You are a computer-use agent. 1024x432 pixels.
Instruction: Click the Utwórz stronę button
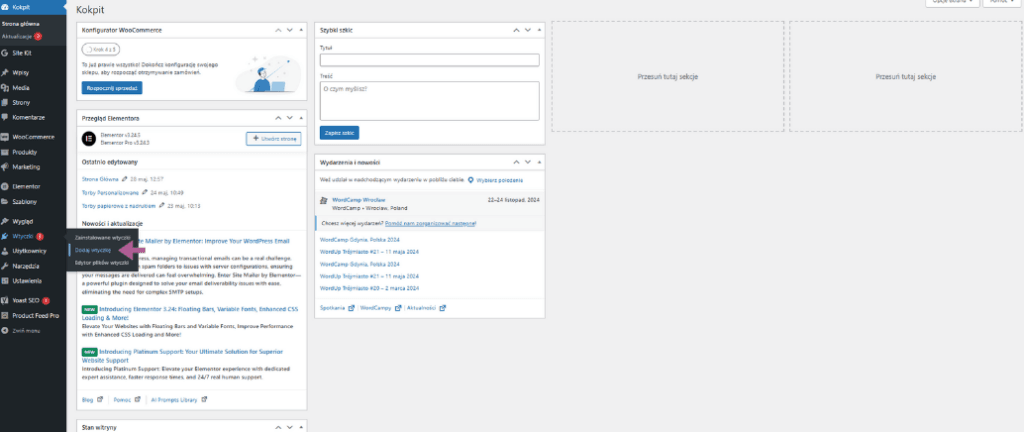pos(273,138)
